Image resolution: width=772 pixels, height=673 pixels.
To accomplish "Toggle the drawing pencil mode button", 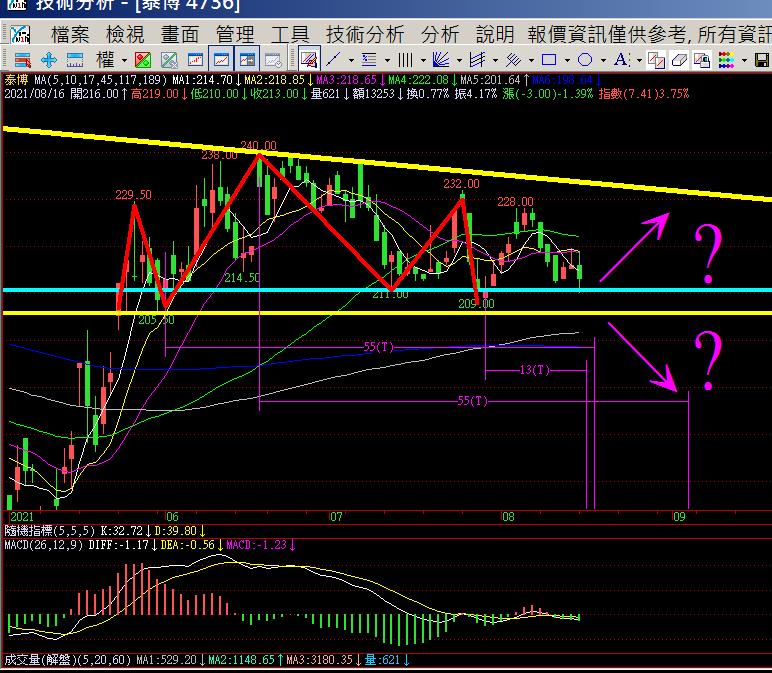I will click(x=309, y=60).
